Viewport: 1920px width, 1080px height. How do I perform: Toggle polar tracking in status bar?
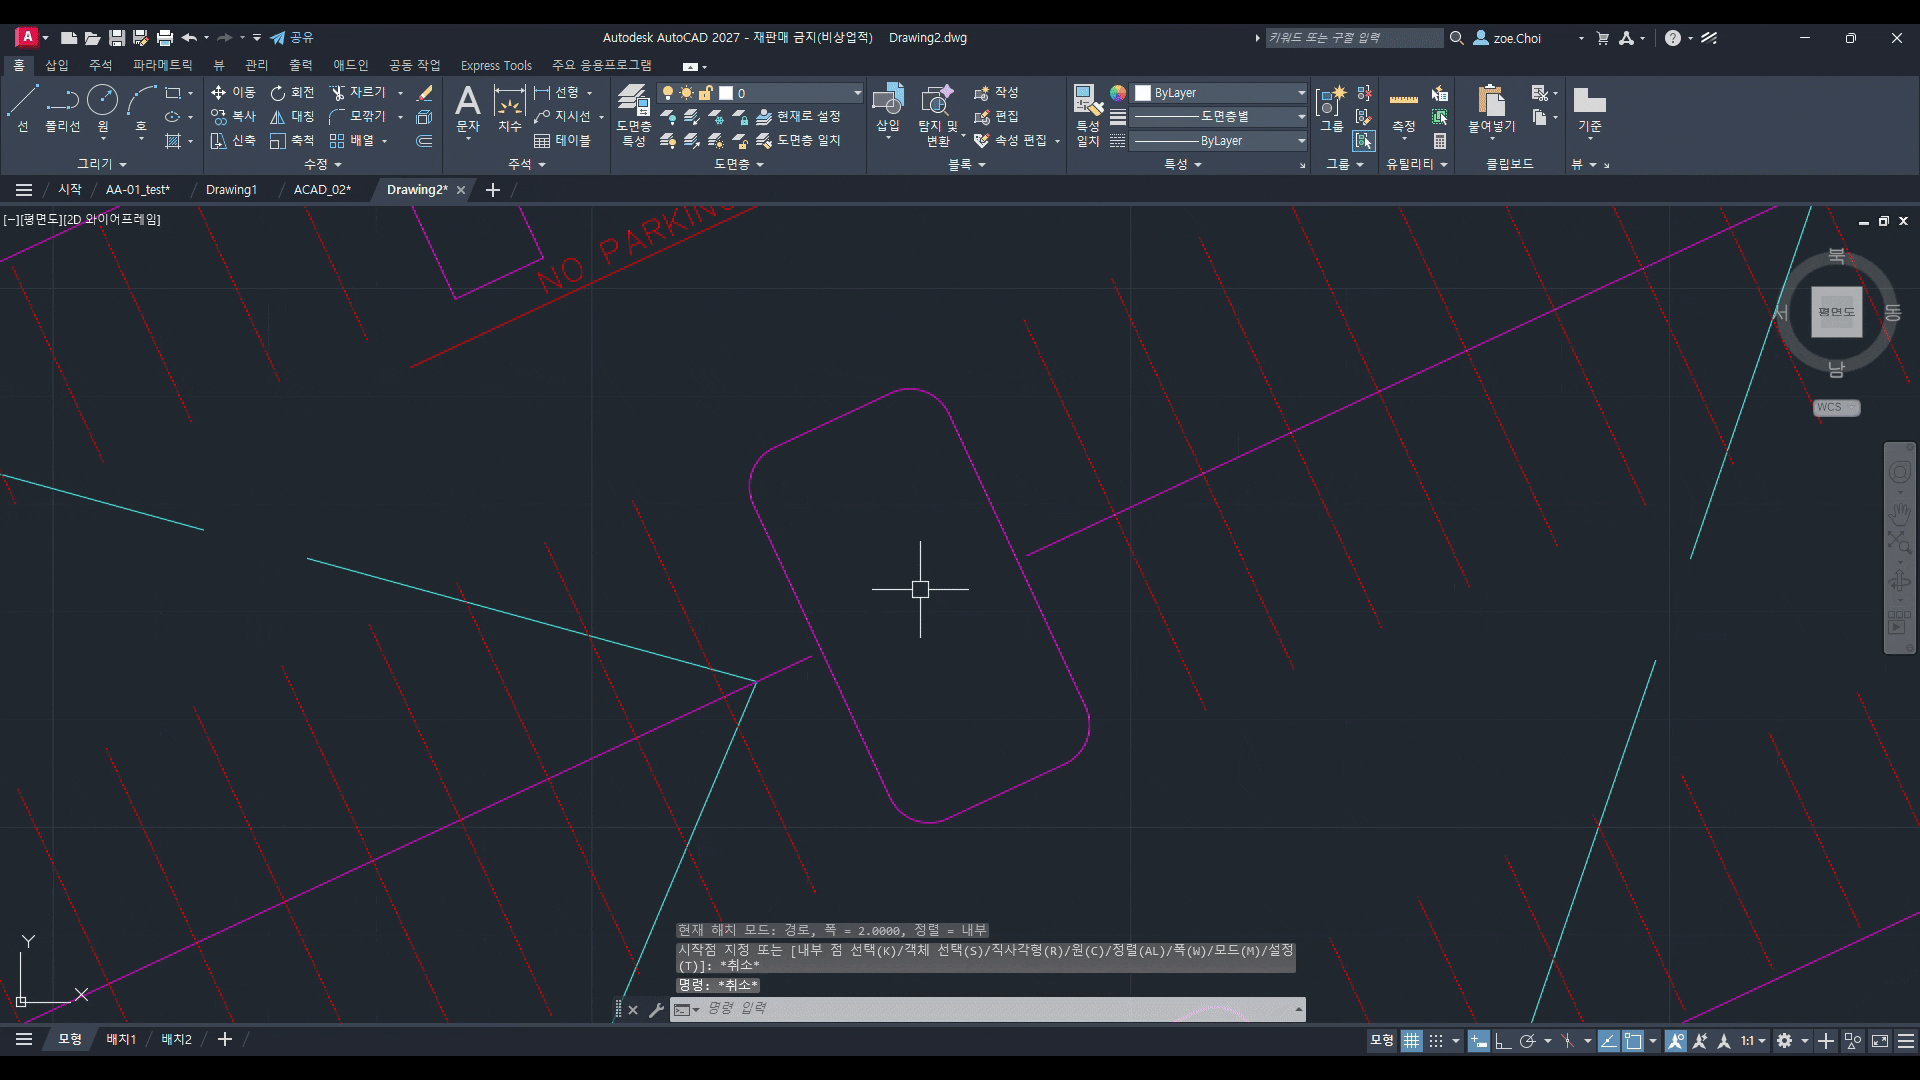click(1527, 1041)
